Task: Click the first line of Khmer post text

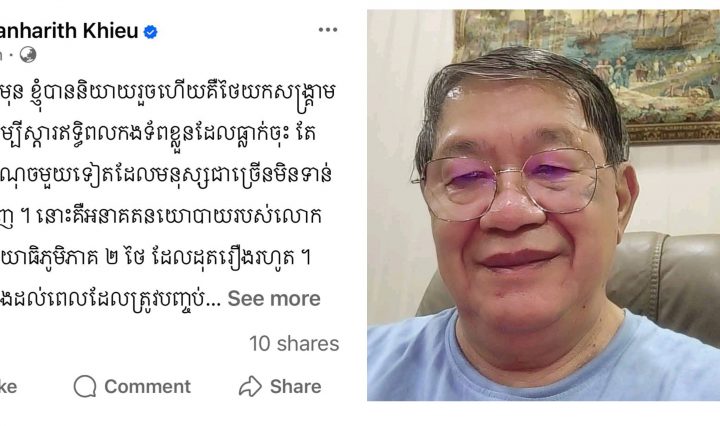Action: [168, 94]
